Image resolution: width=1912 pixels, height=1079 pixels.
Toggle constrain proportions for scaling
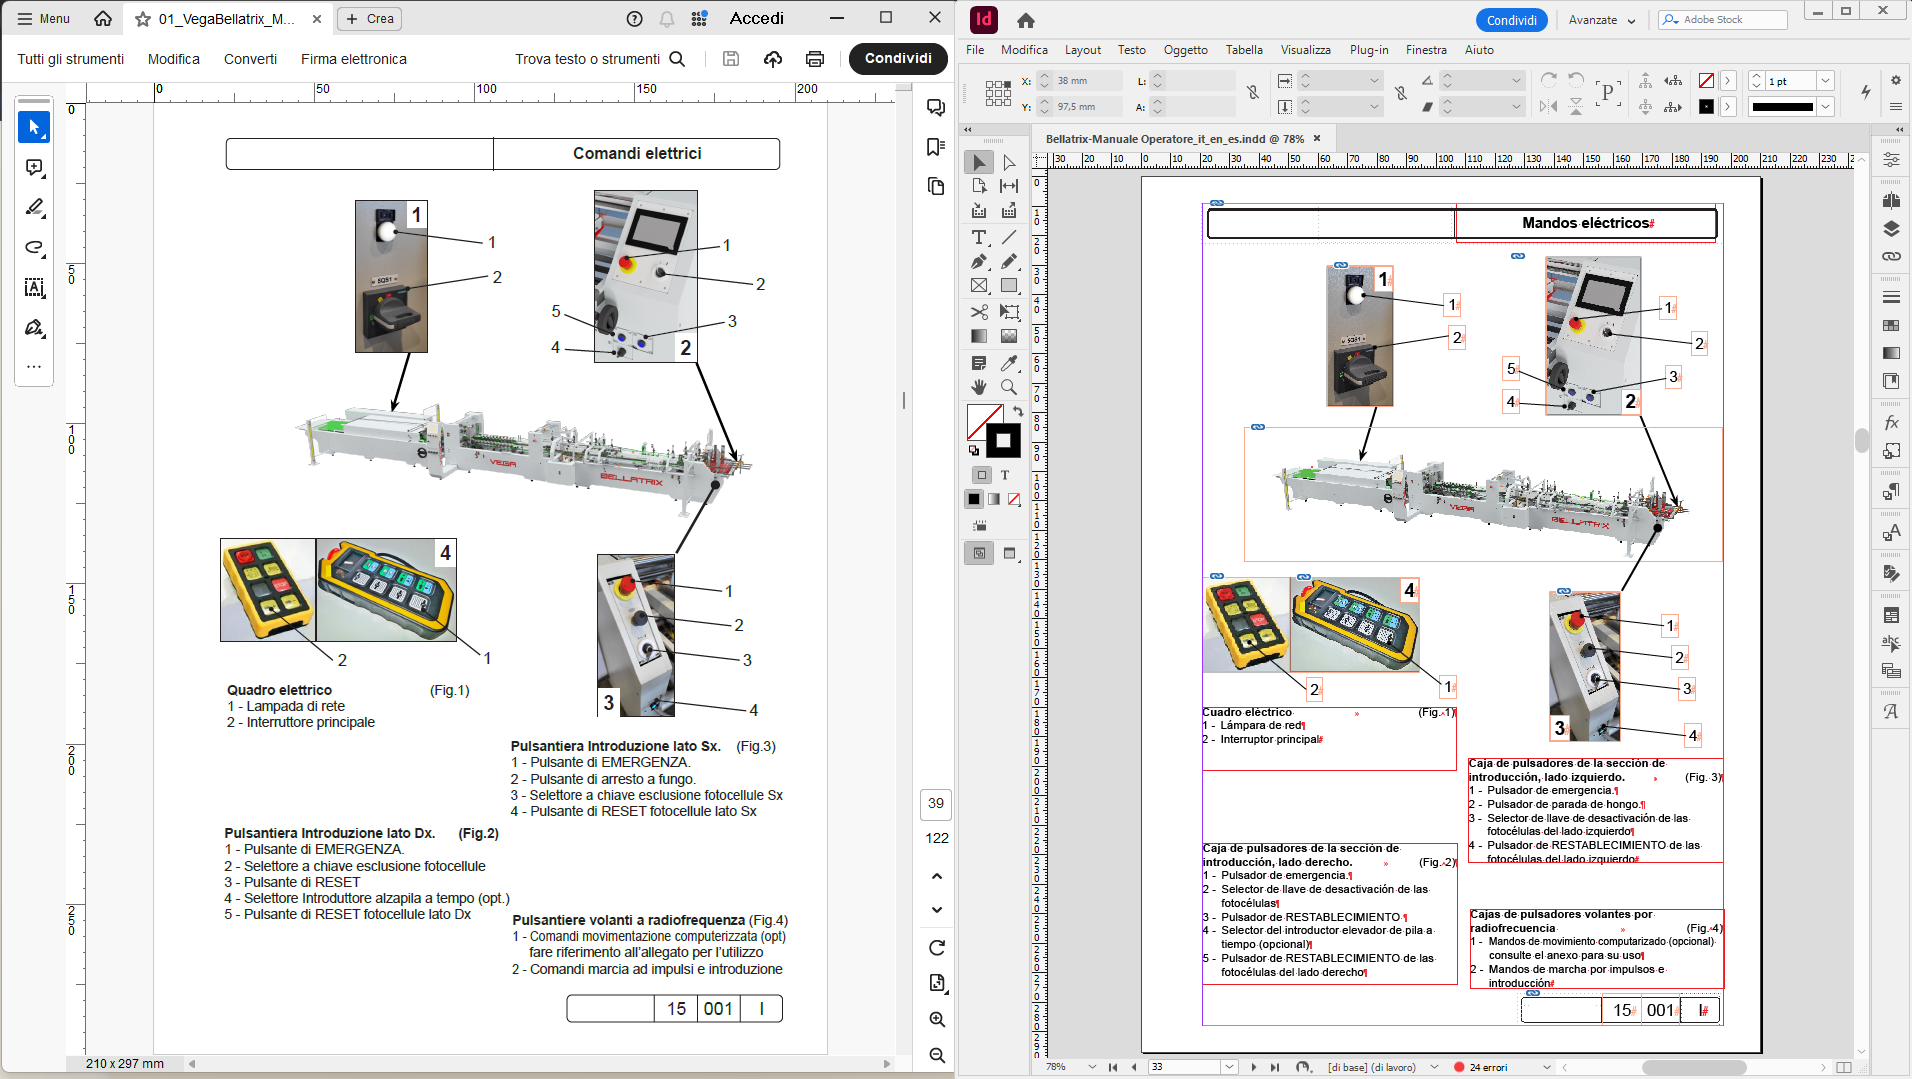(1401, 93)
